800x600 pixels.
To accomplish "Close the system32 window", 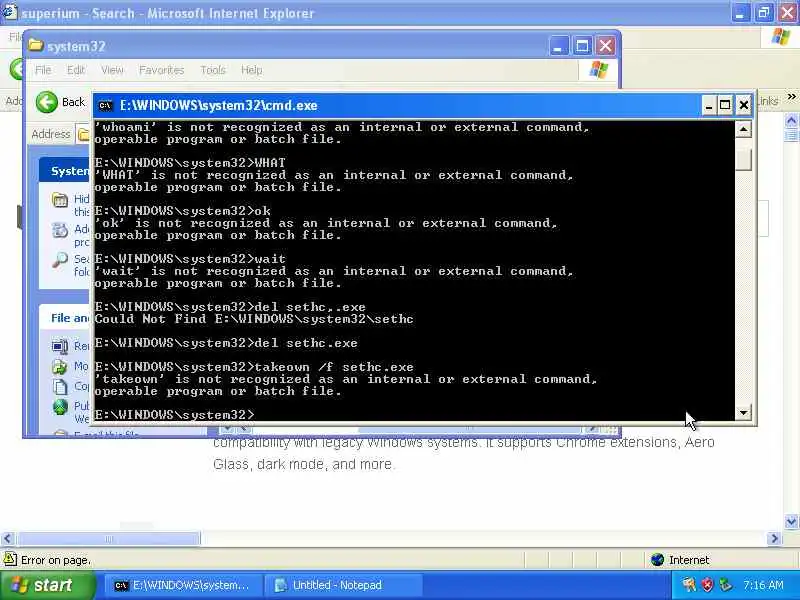I will pos(606,46).
